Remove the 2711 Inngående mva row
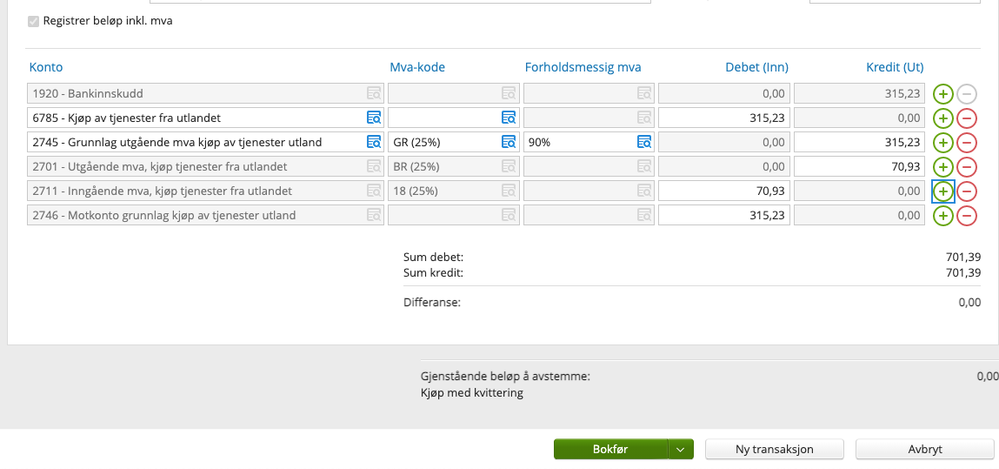The width and height of the screenshot is (999, 469). click(x=967, y=191)
